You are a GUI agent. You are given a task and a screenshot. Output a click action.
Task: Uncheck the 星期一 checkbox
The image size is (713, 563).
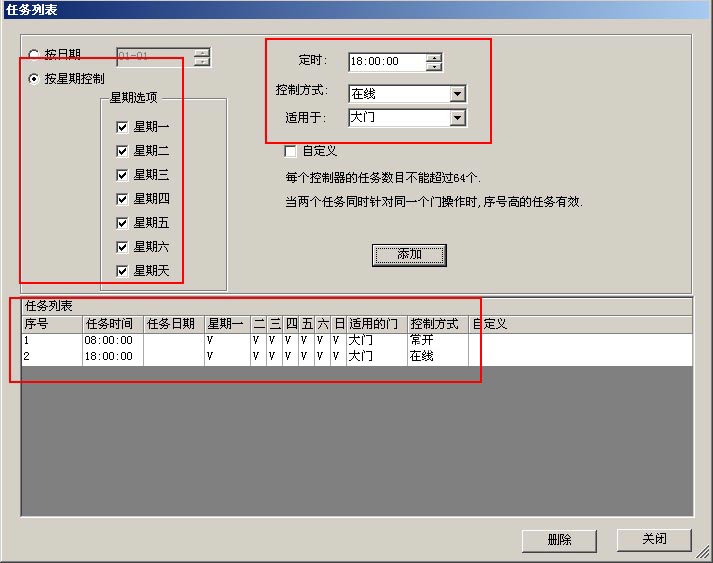(122, 127)
